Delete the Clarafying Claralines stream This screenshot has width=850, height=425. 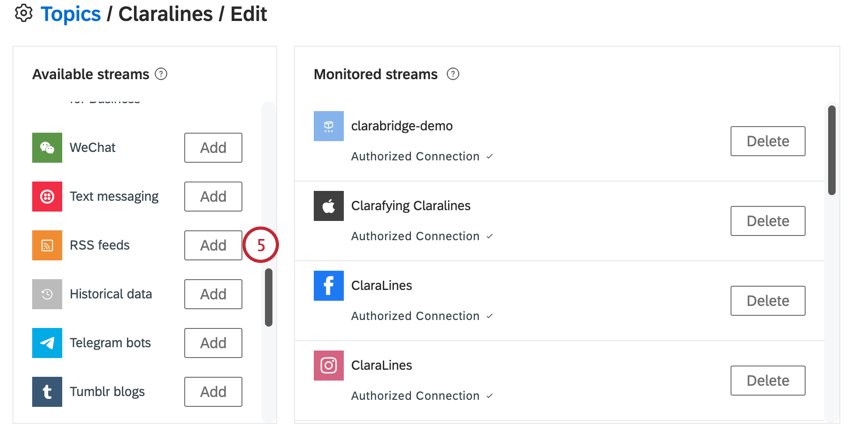tap(768, 221)
